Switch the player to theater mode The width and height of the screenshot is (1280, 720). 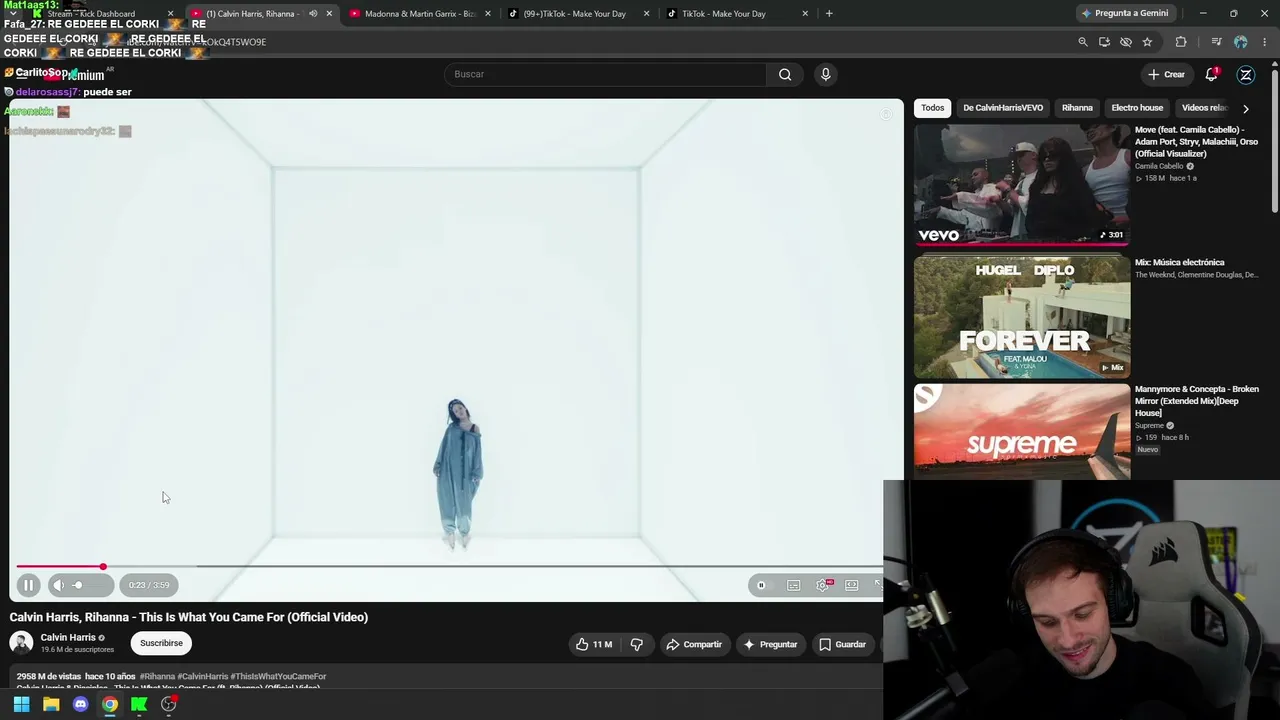point(852,585)
